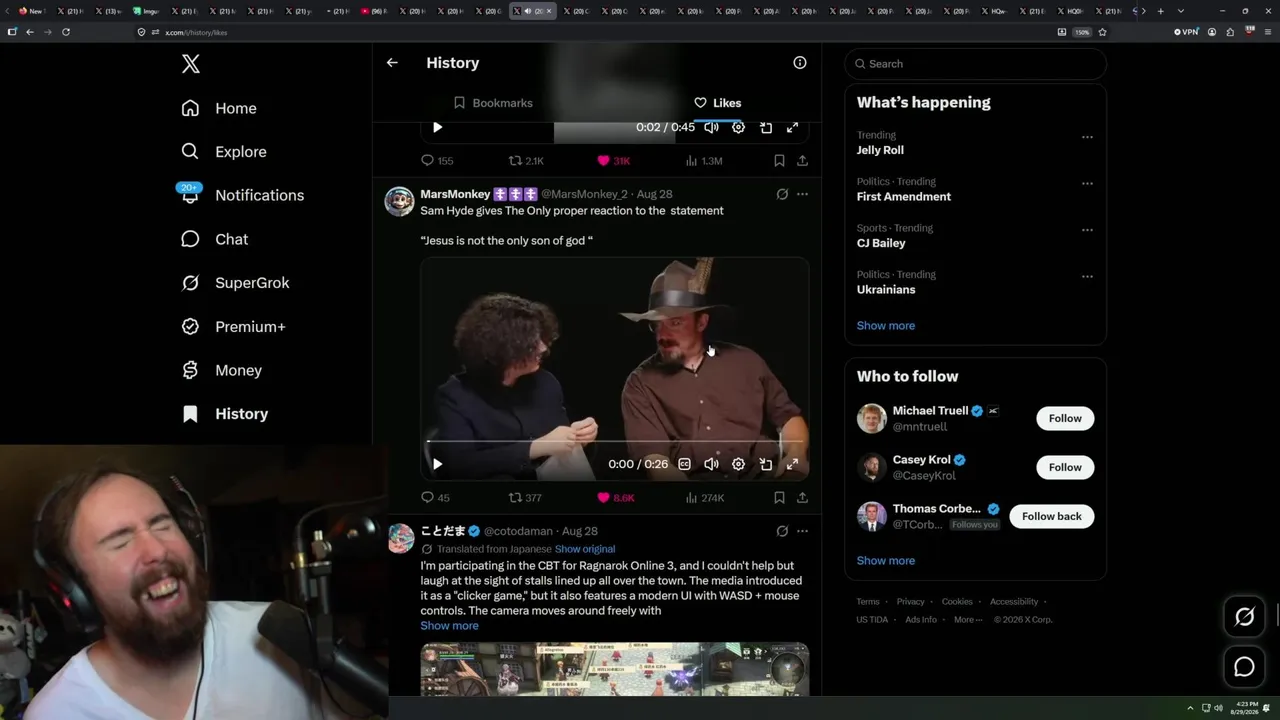Click the Grok icon on cotodaman's post

tap(782, 531)
